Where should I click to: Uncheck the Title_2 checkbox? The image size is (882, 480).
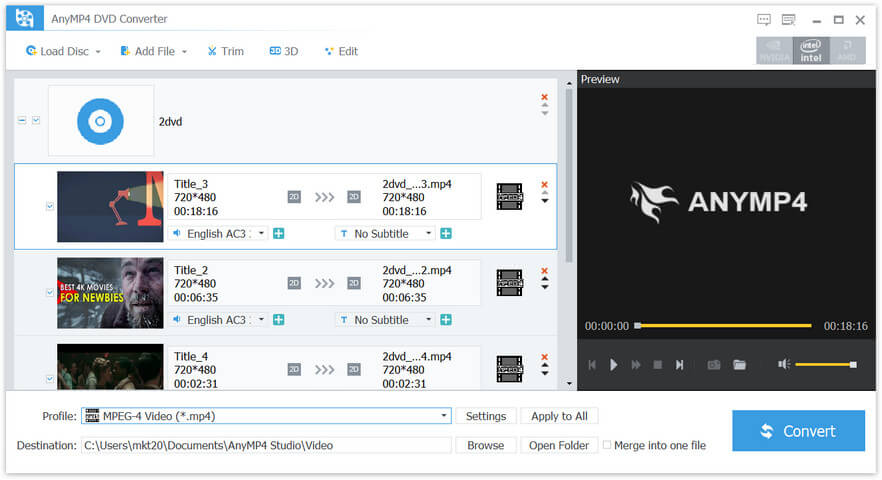tap(50, 293)
